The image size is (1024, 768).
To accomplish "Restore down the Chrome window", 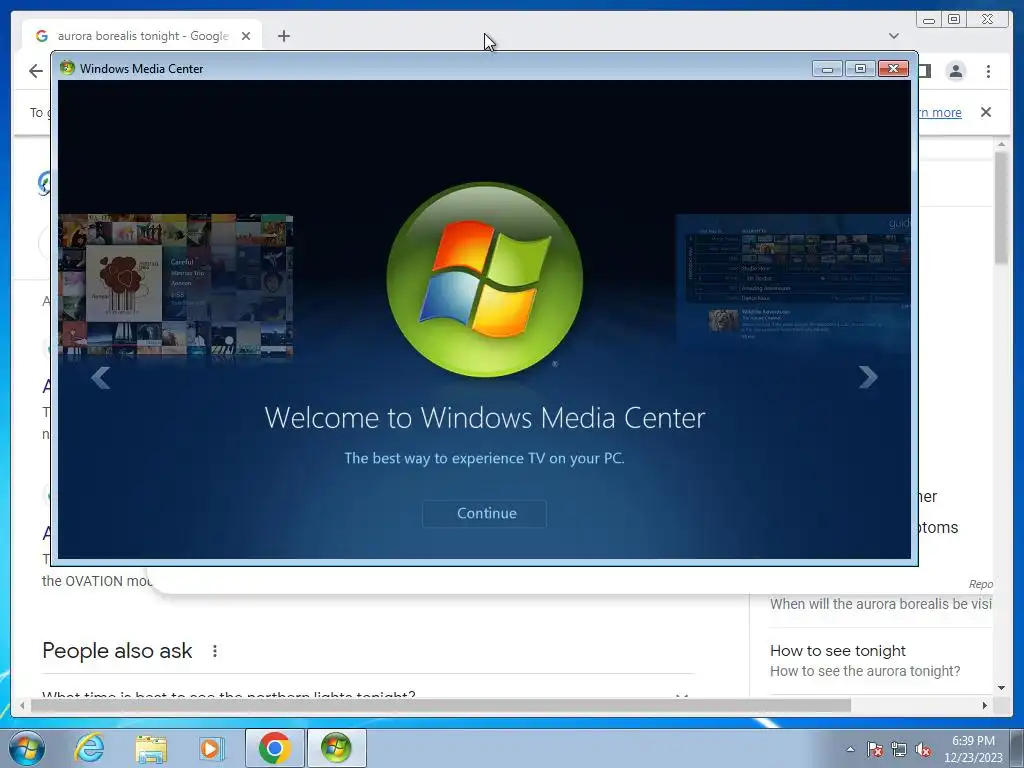I will click(x=954, y=20).
